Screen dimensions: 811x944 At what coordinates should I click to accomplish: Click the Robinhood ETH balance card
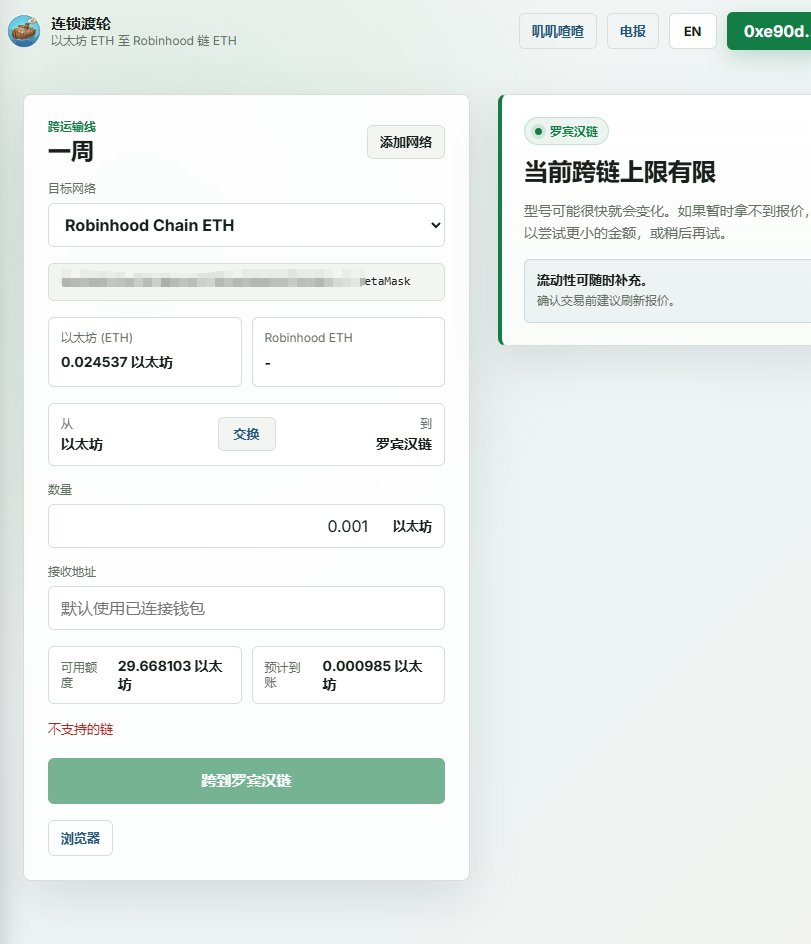point(348,352)
